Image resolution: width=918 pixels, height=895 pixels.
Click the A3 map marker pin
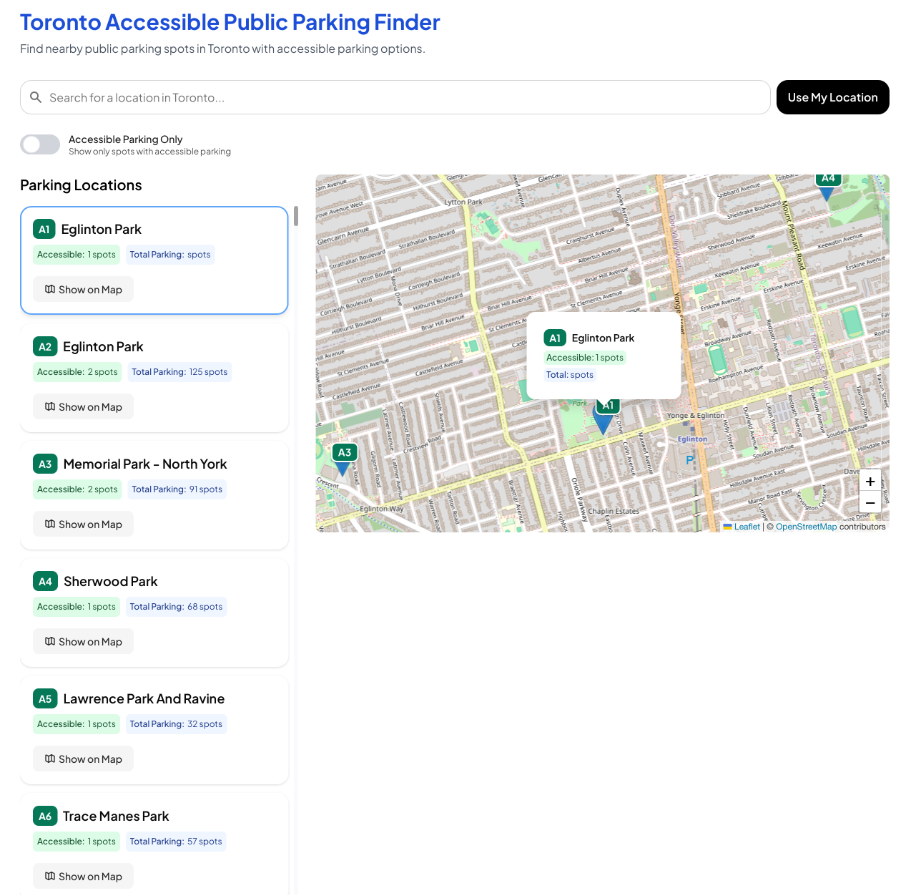pyautogui.click(x=344, y=460)
